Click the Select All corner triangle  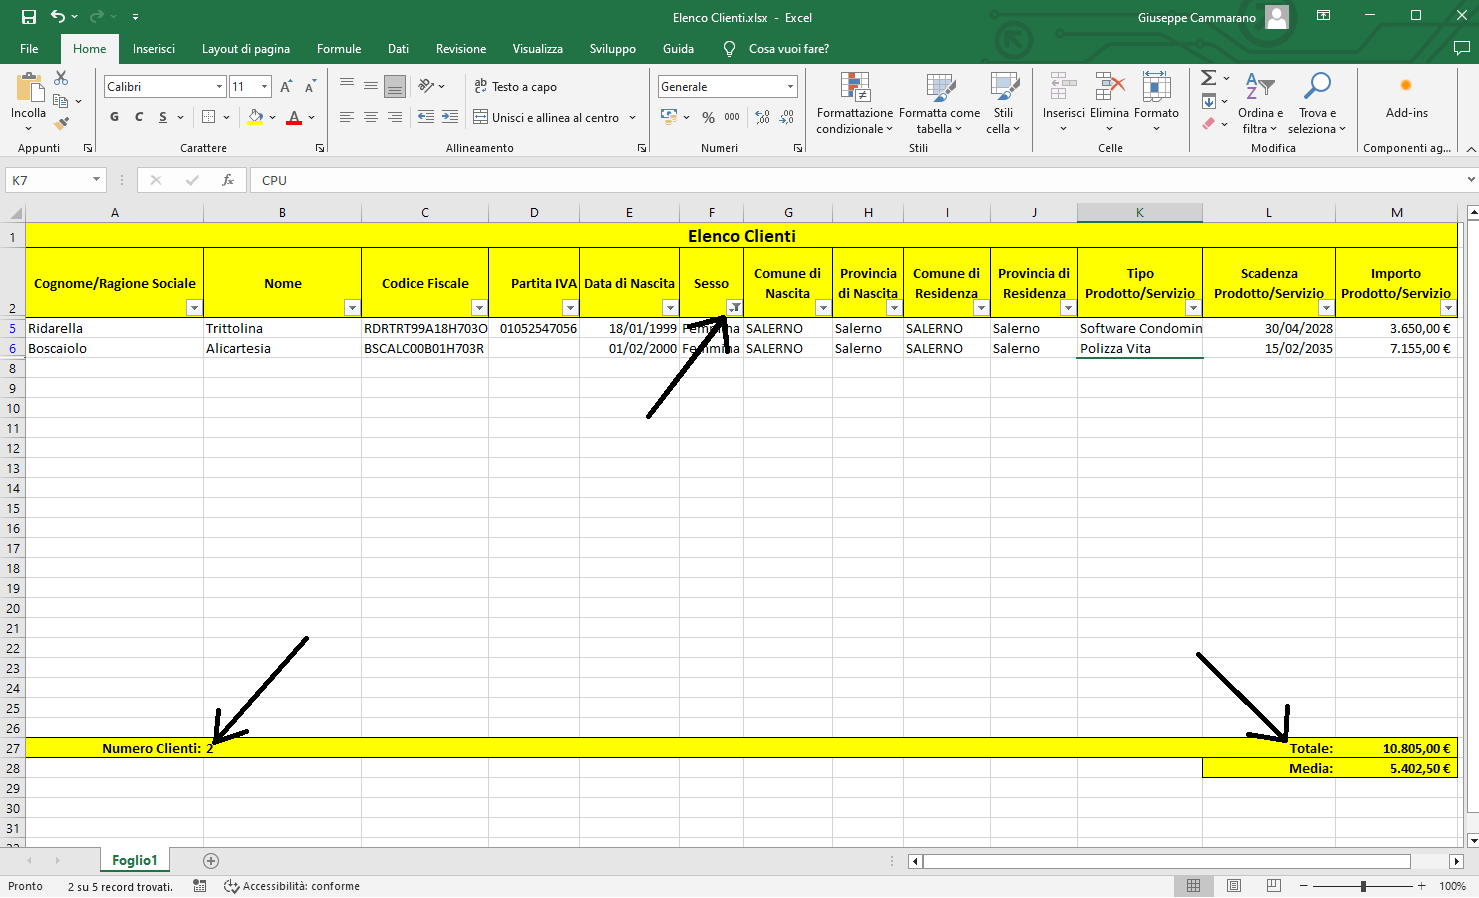(x=13, y=212)
